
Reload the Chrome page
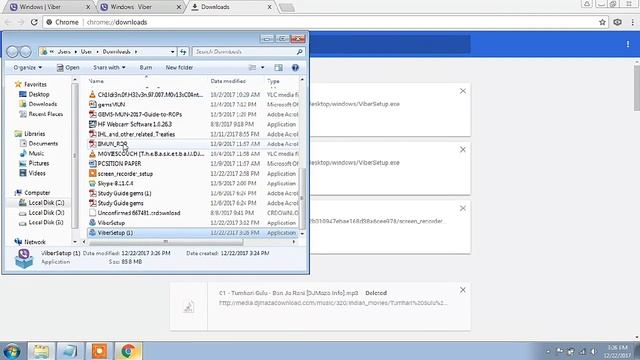pyautogui.click(x=34, y=22)
